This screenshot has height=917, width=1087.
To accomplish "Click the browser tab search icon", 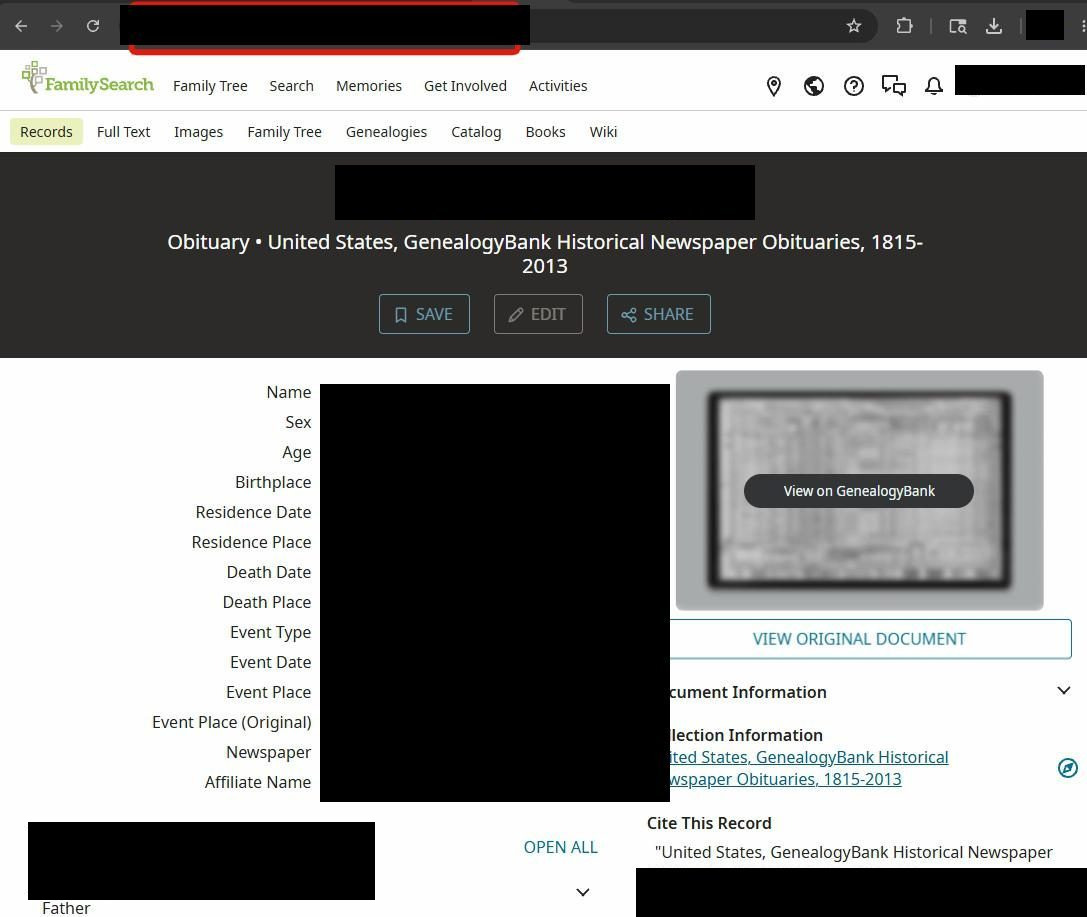I will 957,26.
